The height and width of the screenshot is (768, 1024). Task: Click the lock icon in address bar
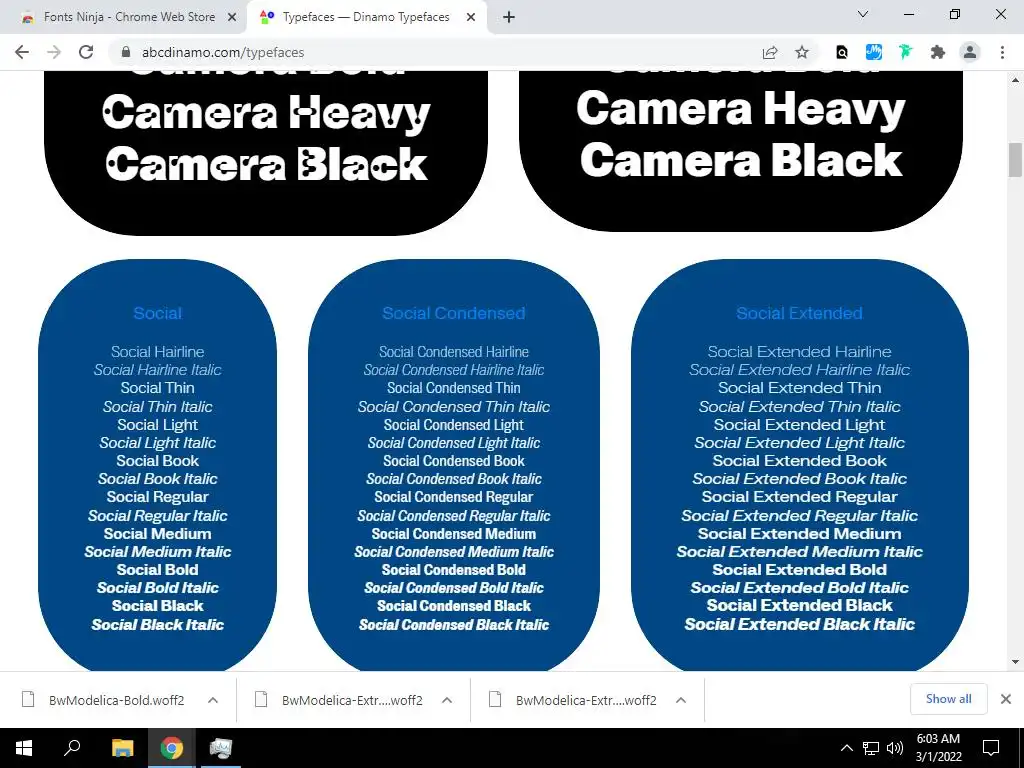tap(127, 52)
